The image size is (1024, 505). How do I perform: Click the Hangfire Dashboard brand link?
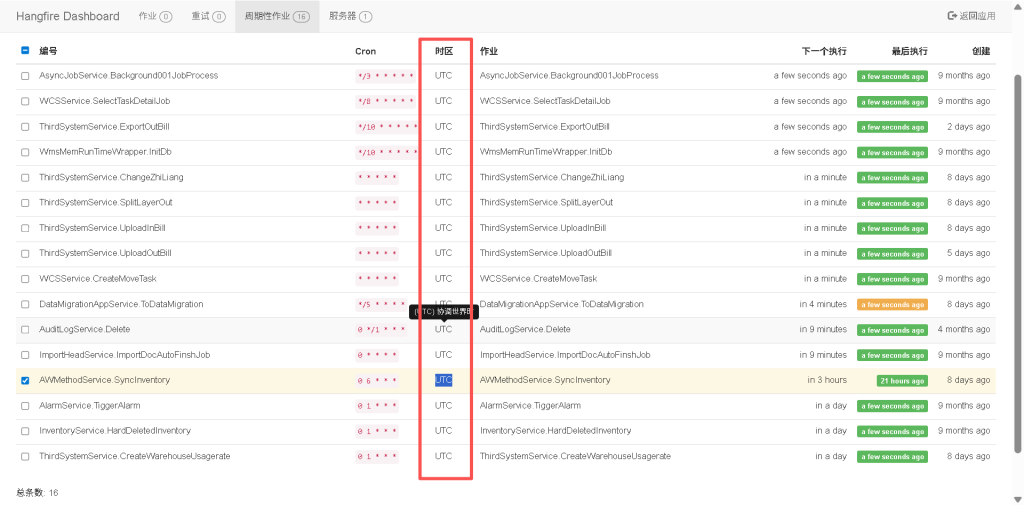68,16
